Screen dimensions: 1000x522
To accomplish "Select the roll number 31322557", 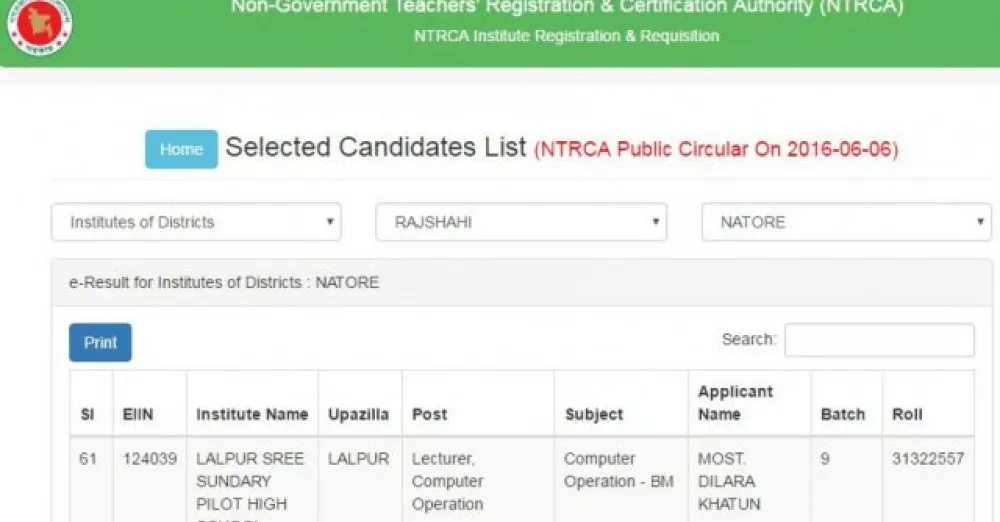I will point(928,459).
